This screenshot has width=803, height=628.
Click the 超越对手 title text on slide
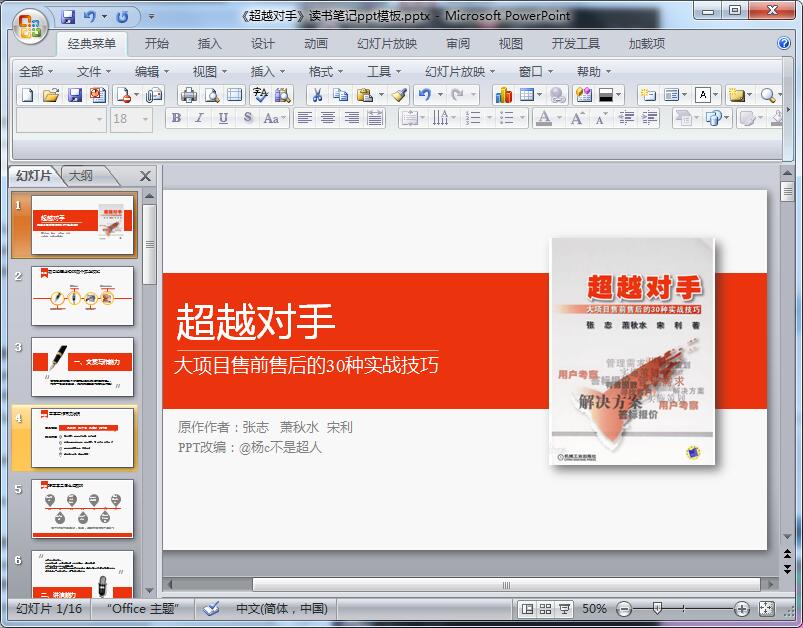click(x=256, y=322)
